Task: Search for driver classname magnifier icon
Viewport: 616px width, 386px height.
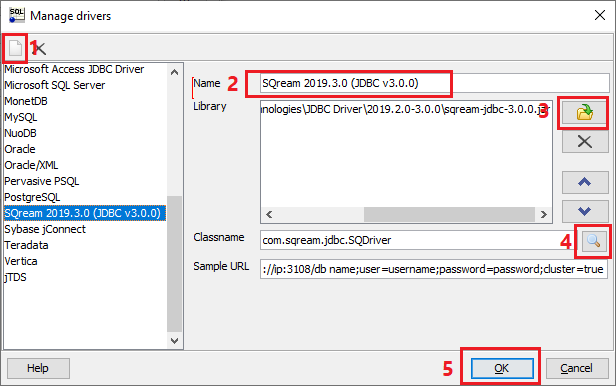Action: [593, 240]
